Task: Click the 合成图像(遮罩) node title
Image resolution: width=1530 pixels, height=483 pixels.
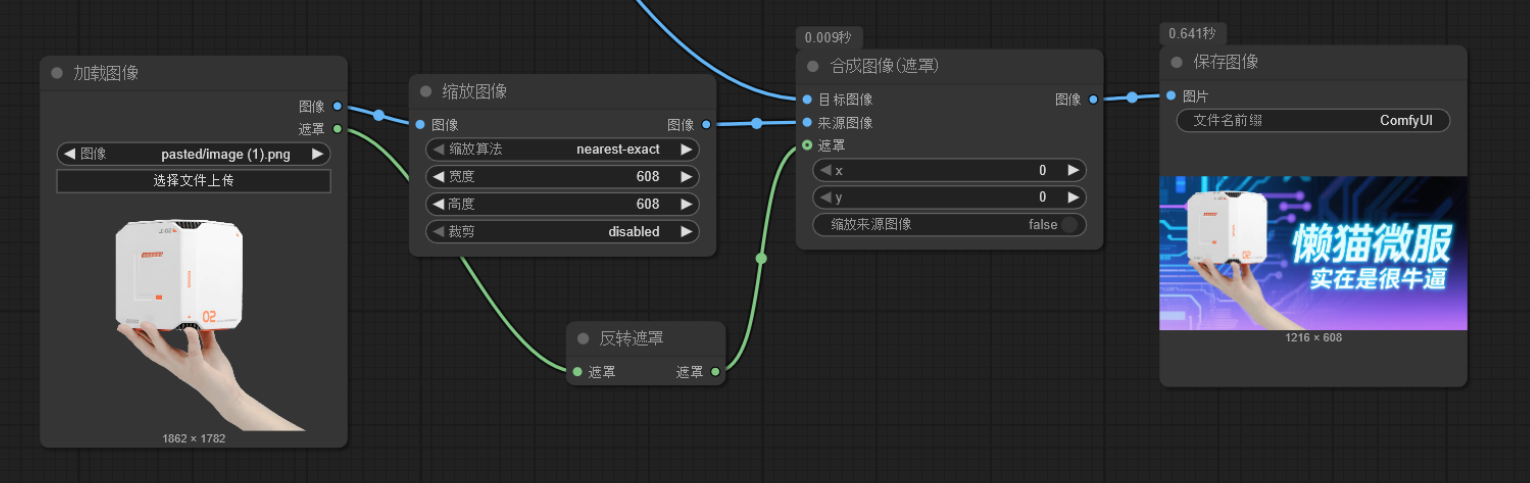Action: [884, 66]
